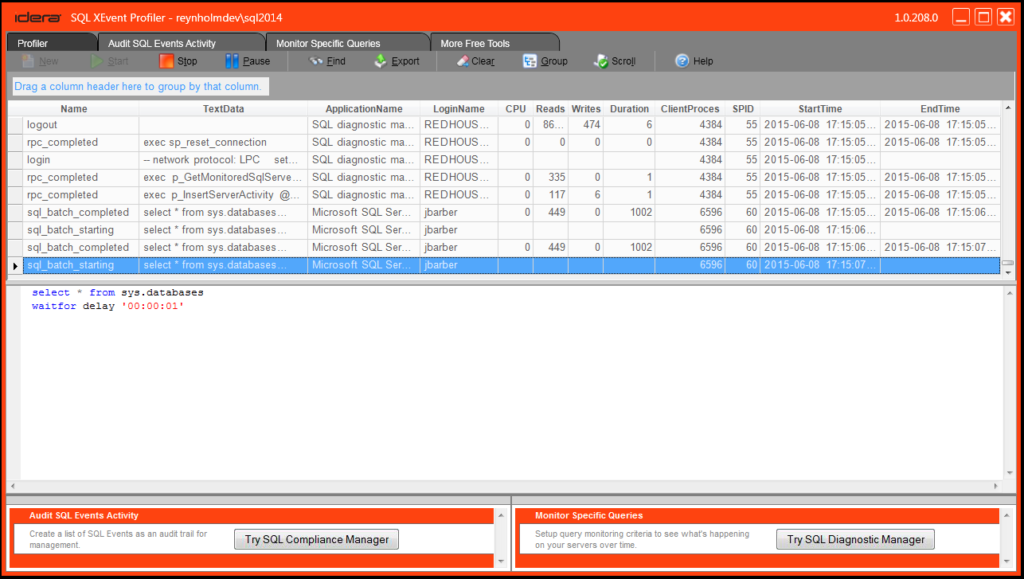The image size is (1024, 579).
Task: Click down arrow of query text scrollbar
Action: click(1010, 473)
